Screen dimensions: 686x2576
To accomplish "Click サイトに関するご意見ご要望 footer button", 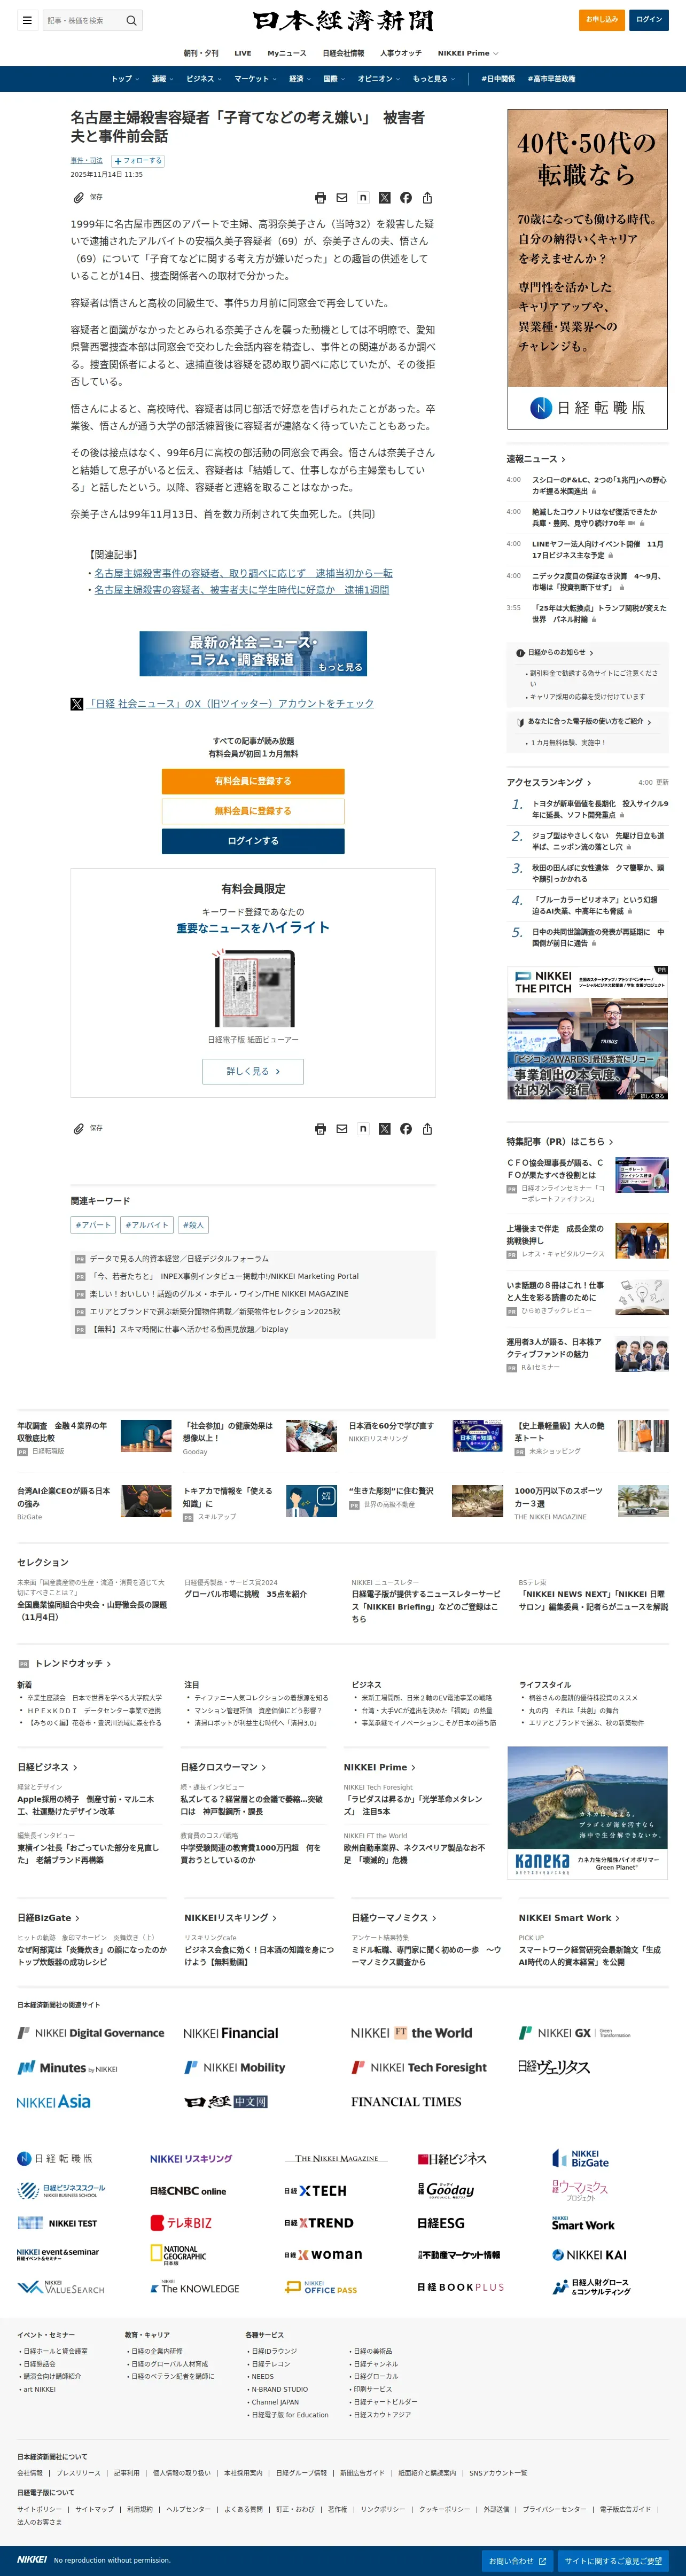I will 613,2561.
